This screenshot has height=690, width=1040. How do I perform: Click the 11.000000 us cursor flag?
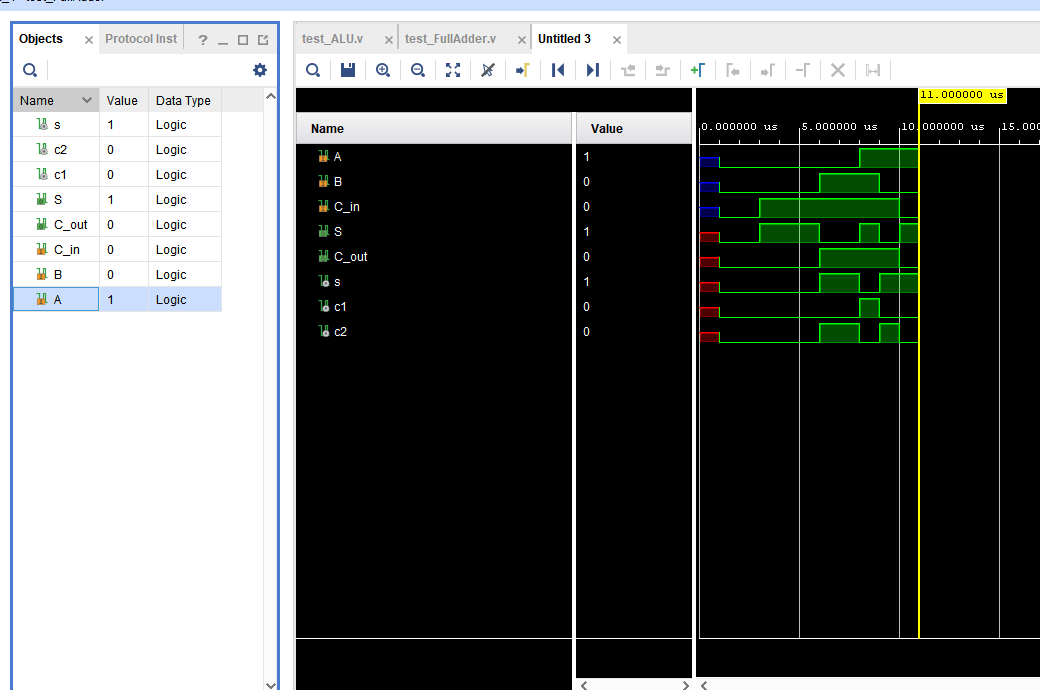pyautogui.click(x=962, y=95)
